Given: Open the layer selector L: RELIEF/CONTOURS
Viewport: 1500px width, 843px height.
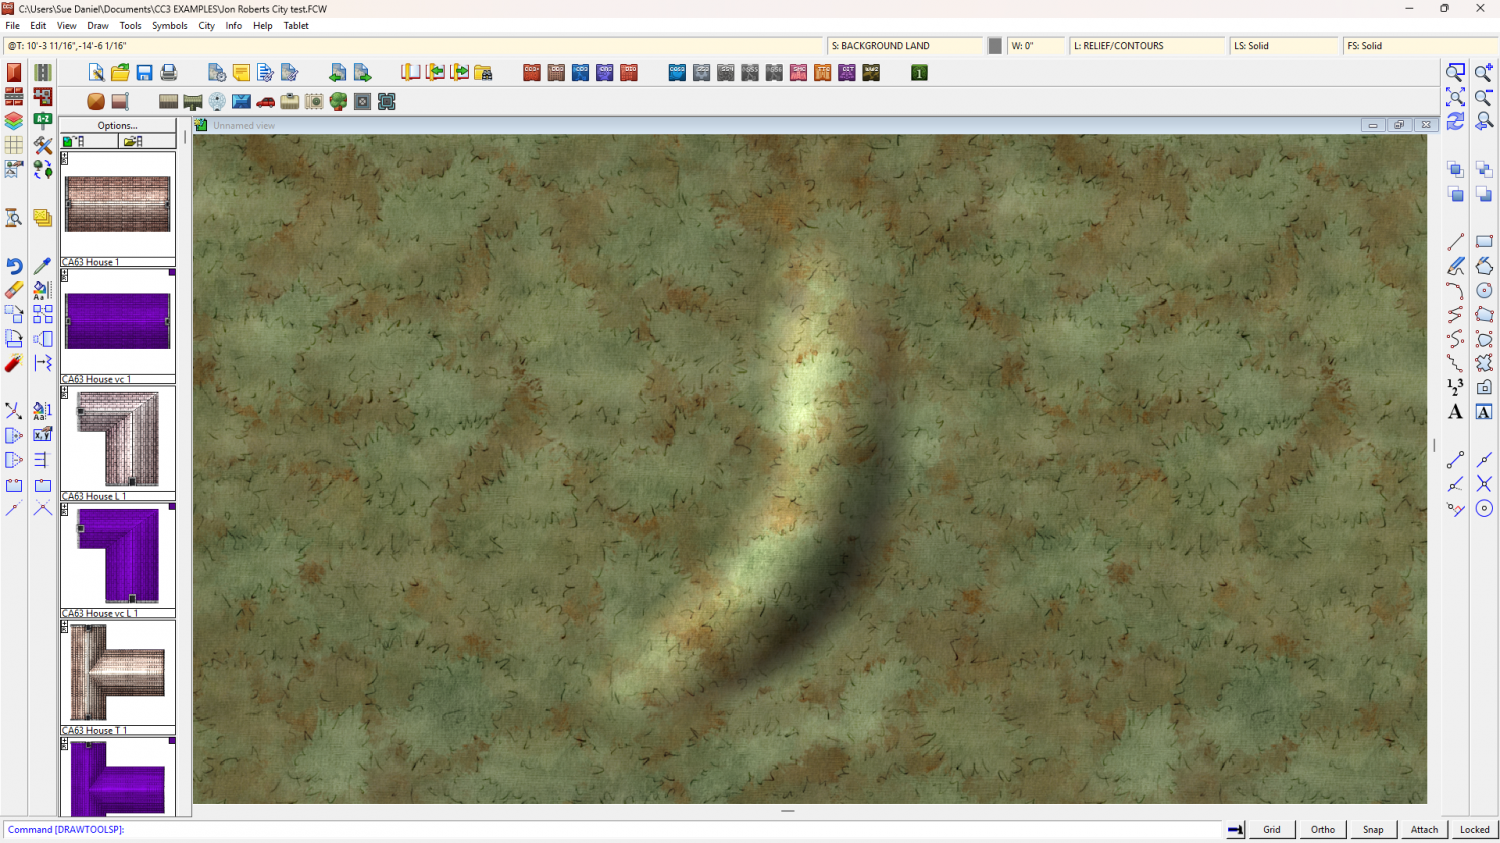Looking at the screenshot, I should [x=1146, y=46].
